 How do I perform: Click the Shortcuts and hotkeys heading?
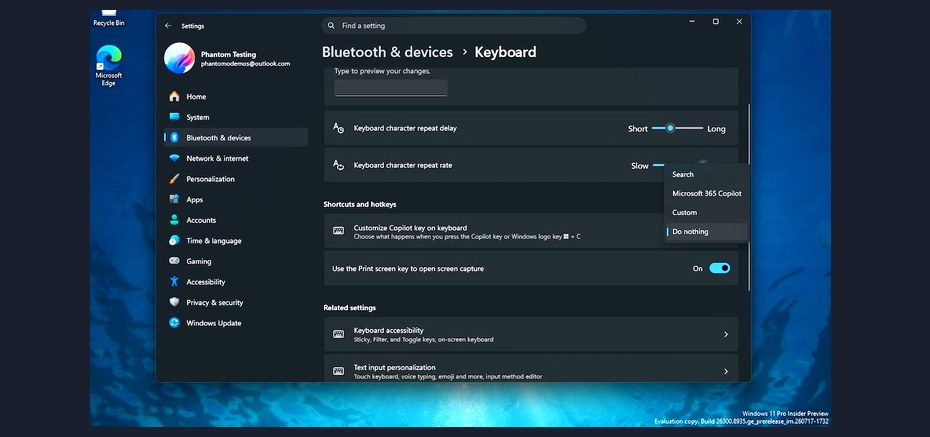pyautogui.click(x=359, y=204)
